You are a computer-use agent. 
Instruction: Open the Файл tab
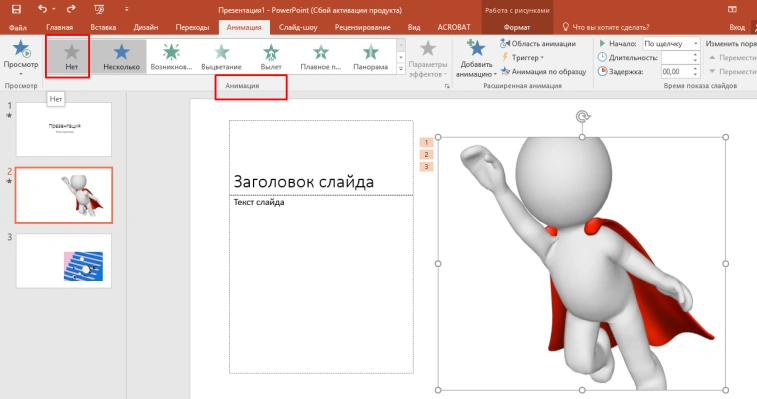pyautogui.click(x=18, y=27)
